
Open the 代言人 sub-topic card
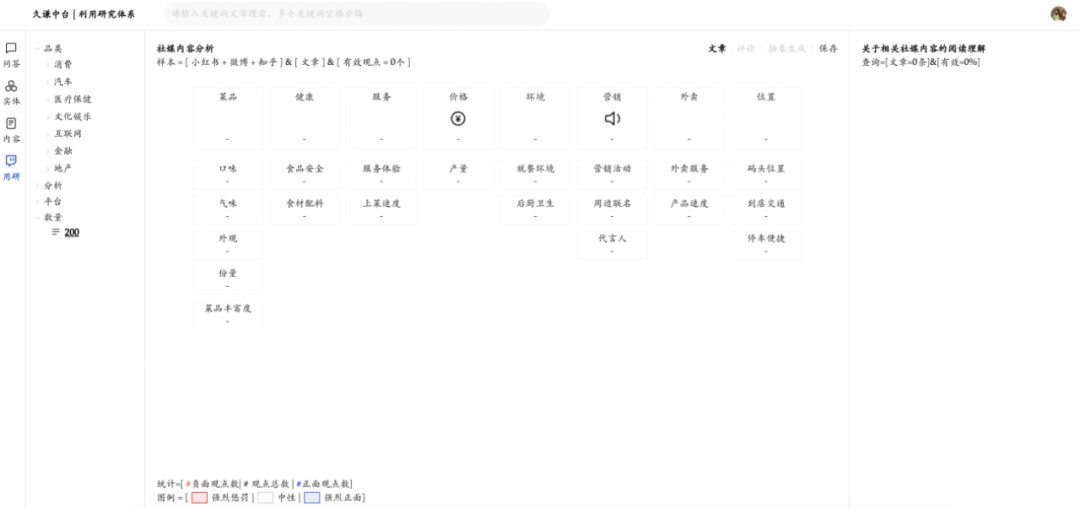click(612, 245)
